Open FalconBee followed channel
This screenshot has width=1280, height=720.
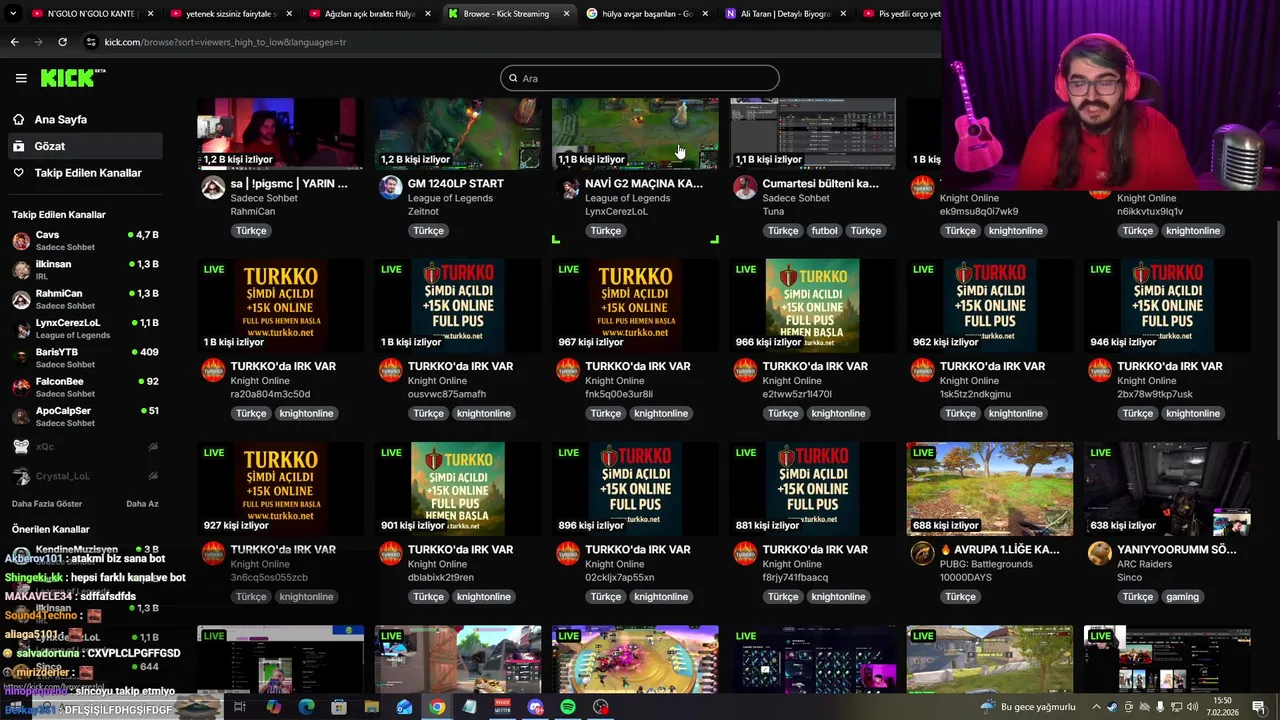click(x=85, y=387)
